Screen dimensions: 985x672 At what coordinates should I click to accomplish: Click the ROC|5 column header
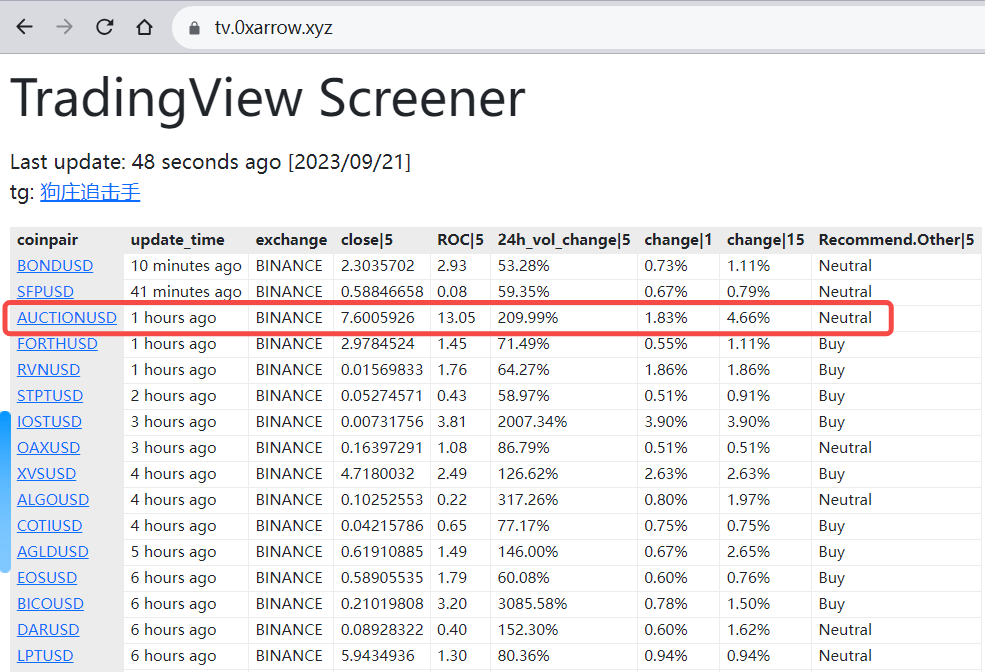(x=460, y=240)
